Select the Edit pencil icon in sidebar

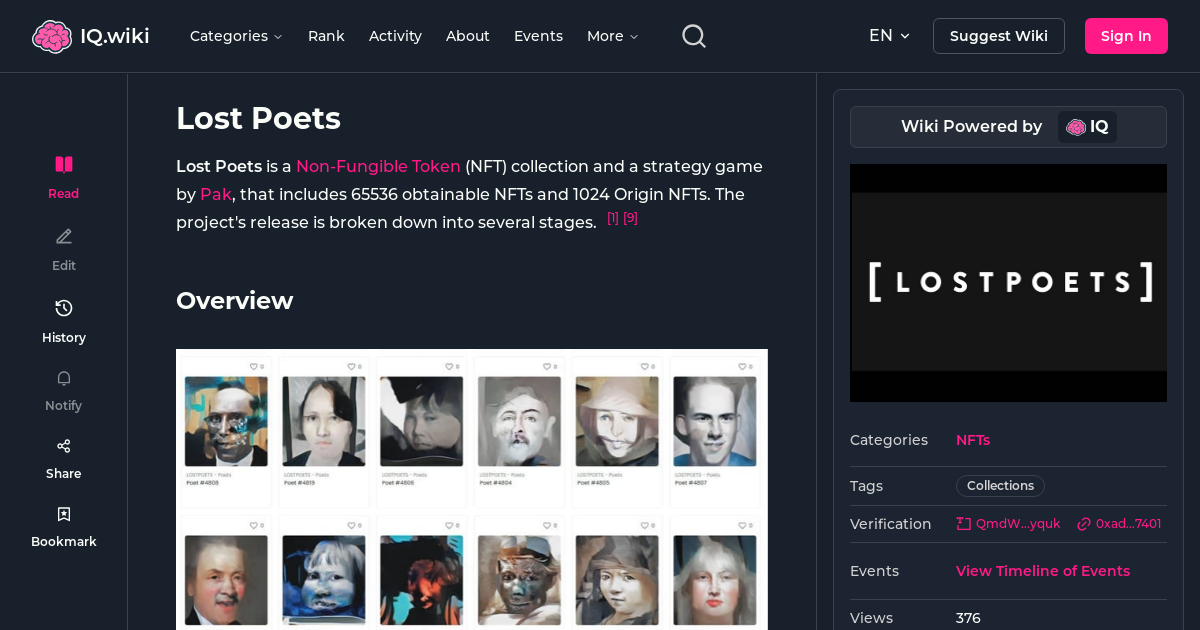pos(63,236)
